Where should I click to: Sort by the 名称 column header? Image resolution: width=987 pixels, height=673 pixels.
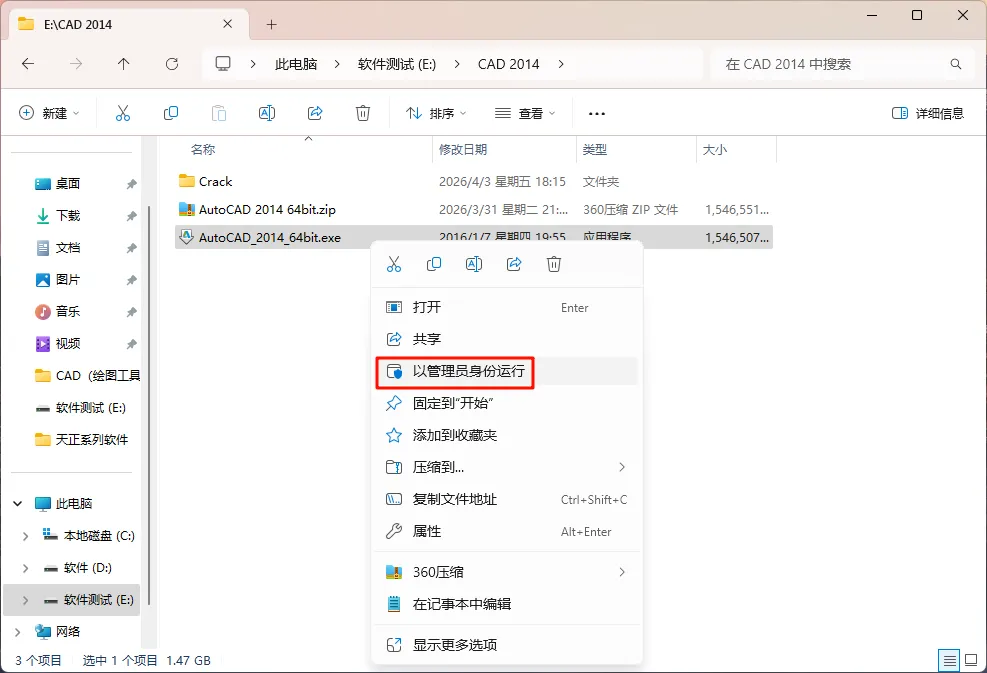click(x=203, y=150)
